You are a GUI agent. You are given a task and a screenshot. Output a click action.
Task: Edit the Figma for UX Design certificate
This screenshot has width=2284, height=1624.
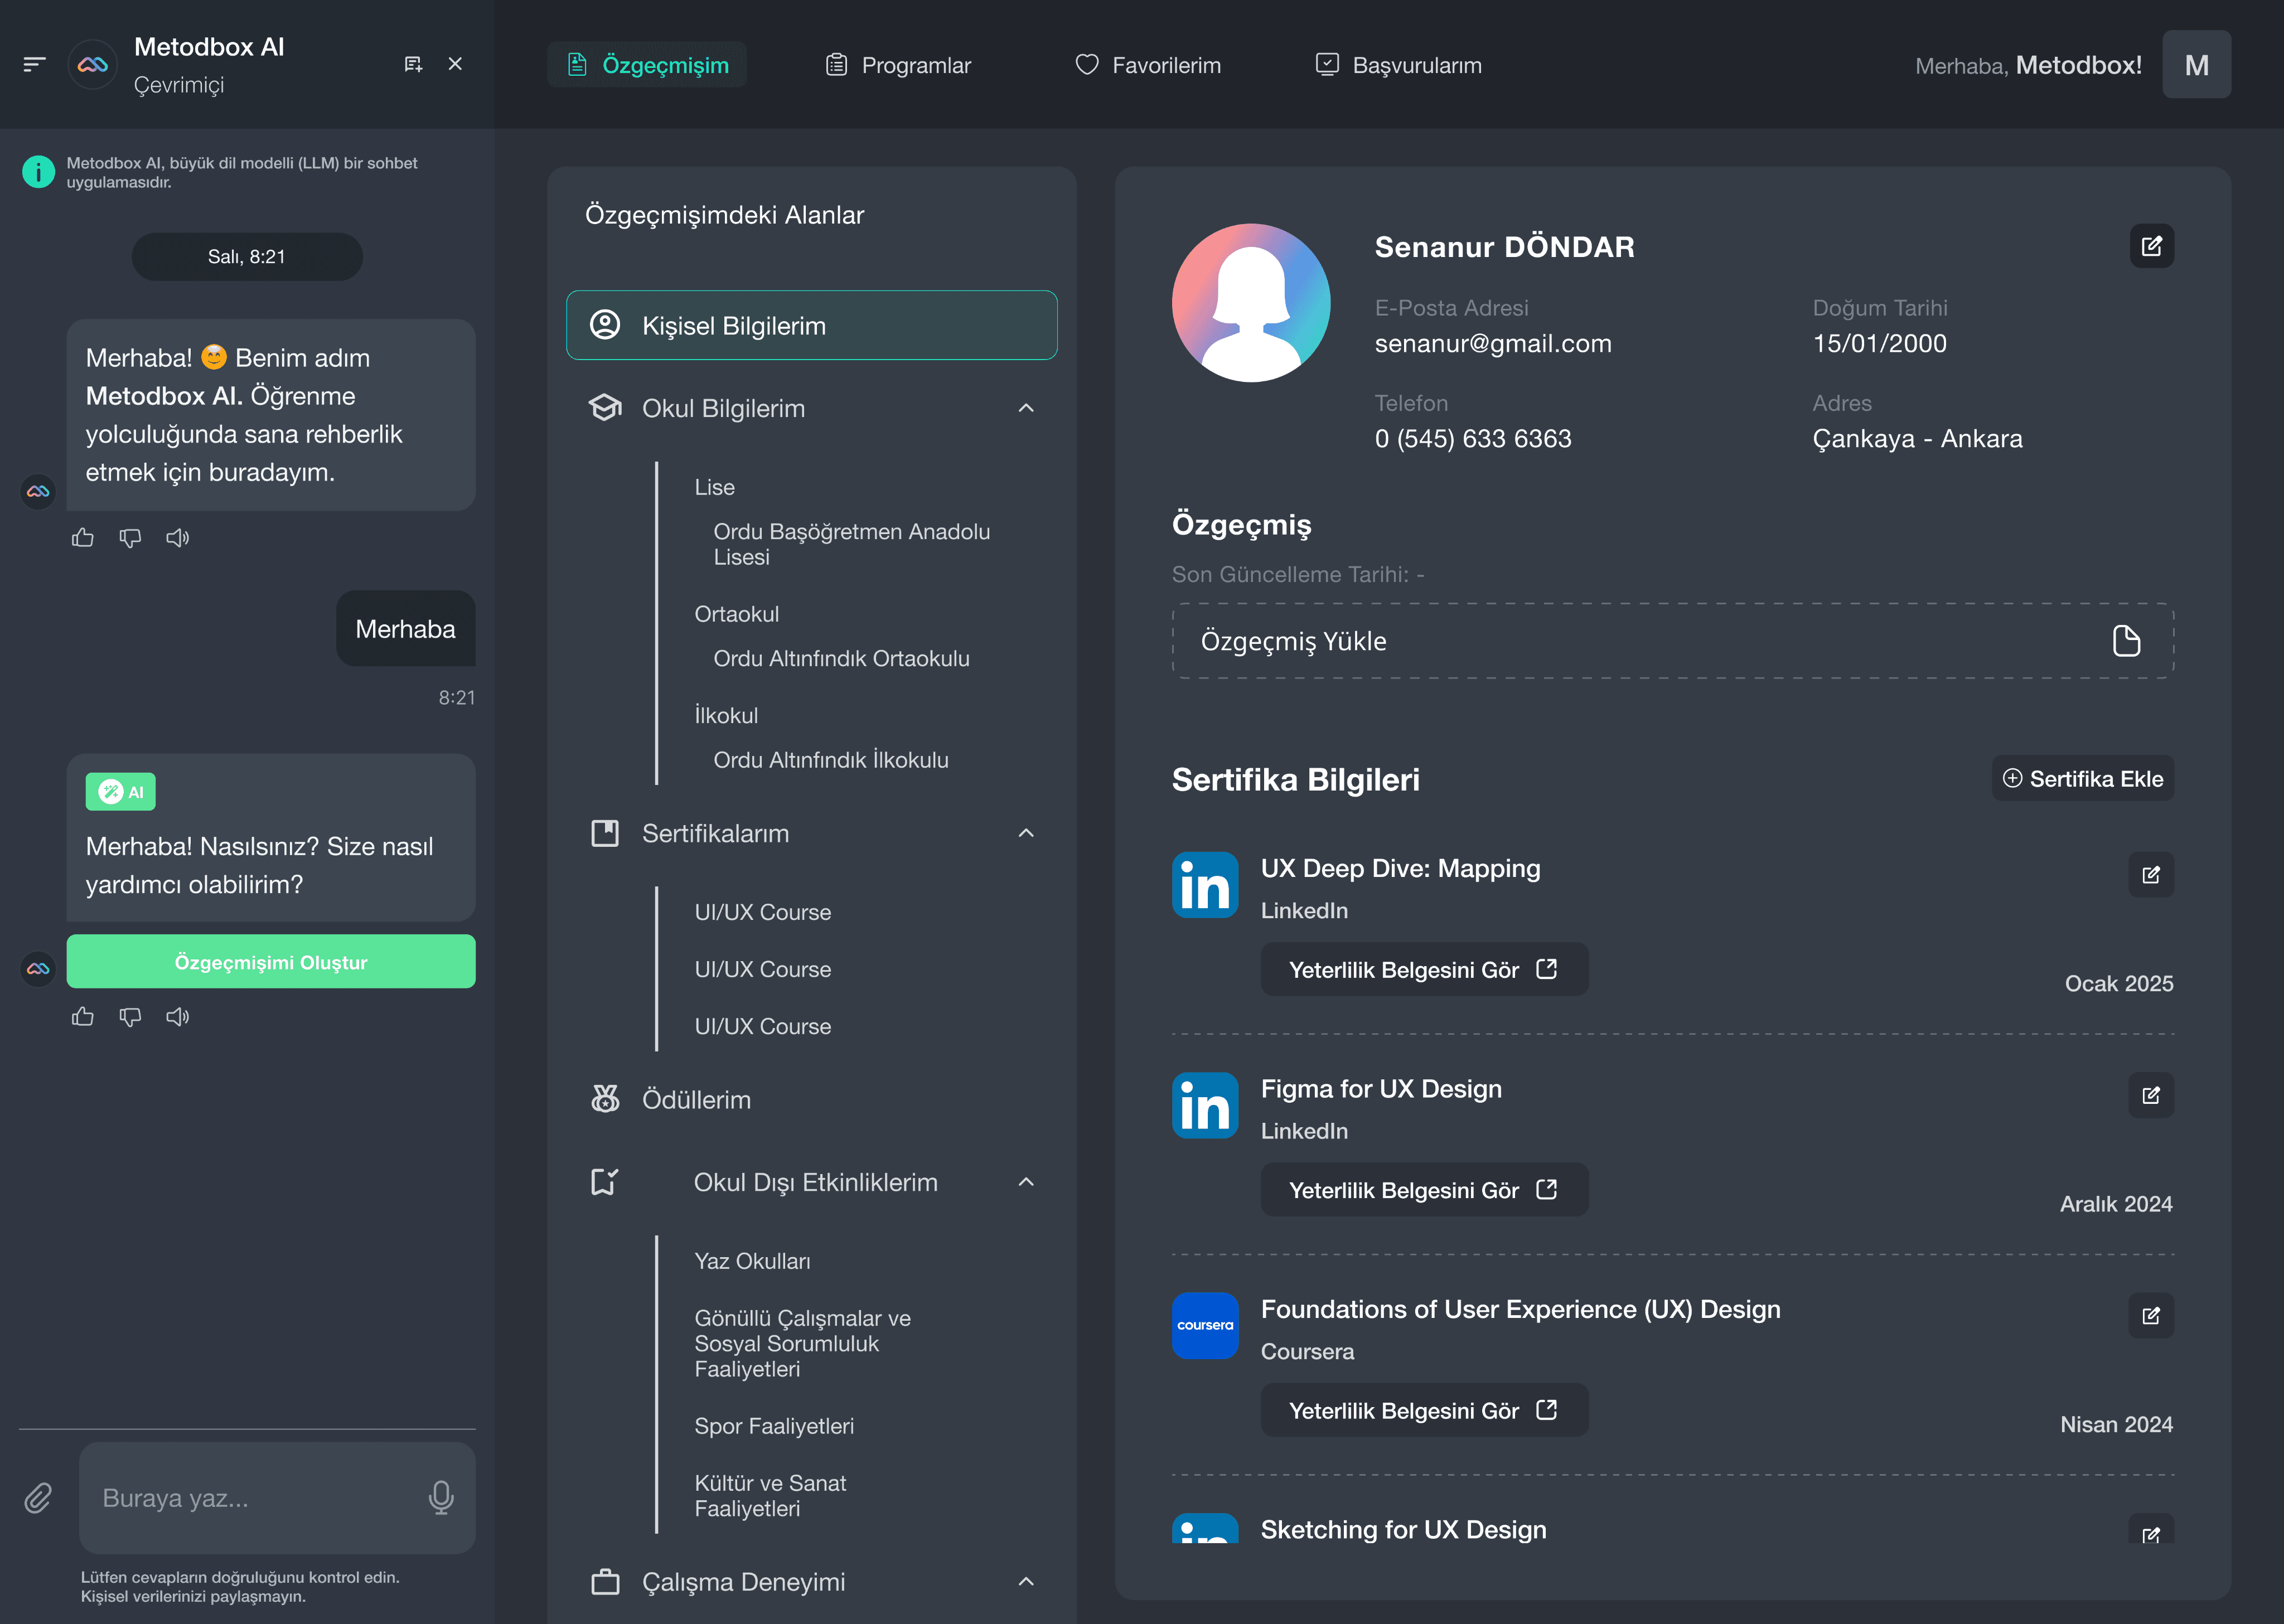(x=2150, y=1095)
